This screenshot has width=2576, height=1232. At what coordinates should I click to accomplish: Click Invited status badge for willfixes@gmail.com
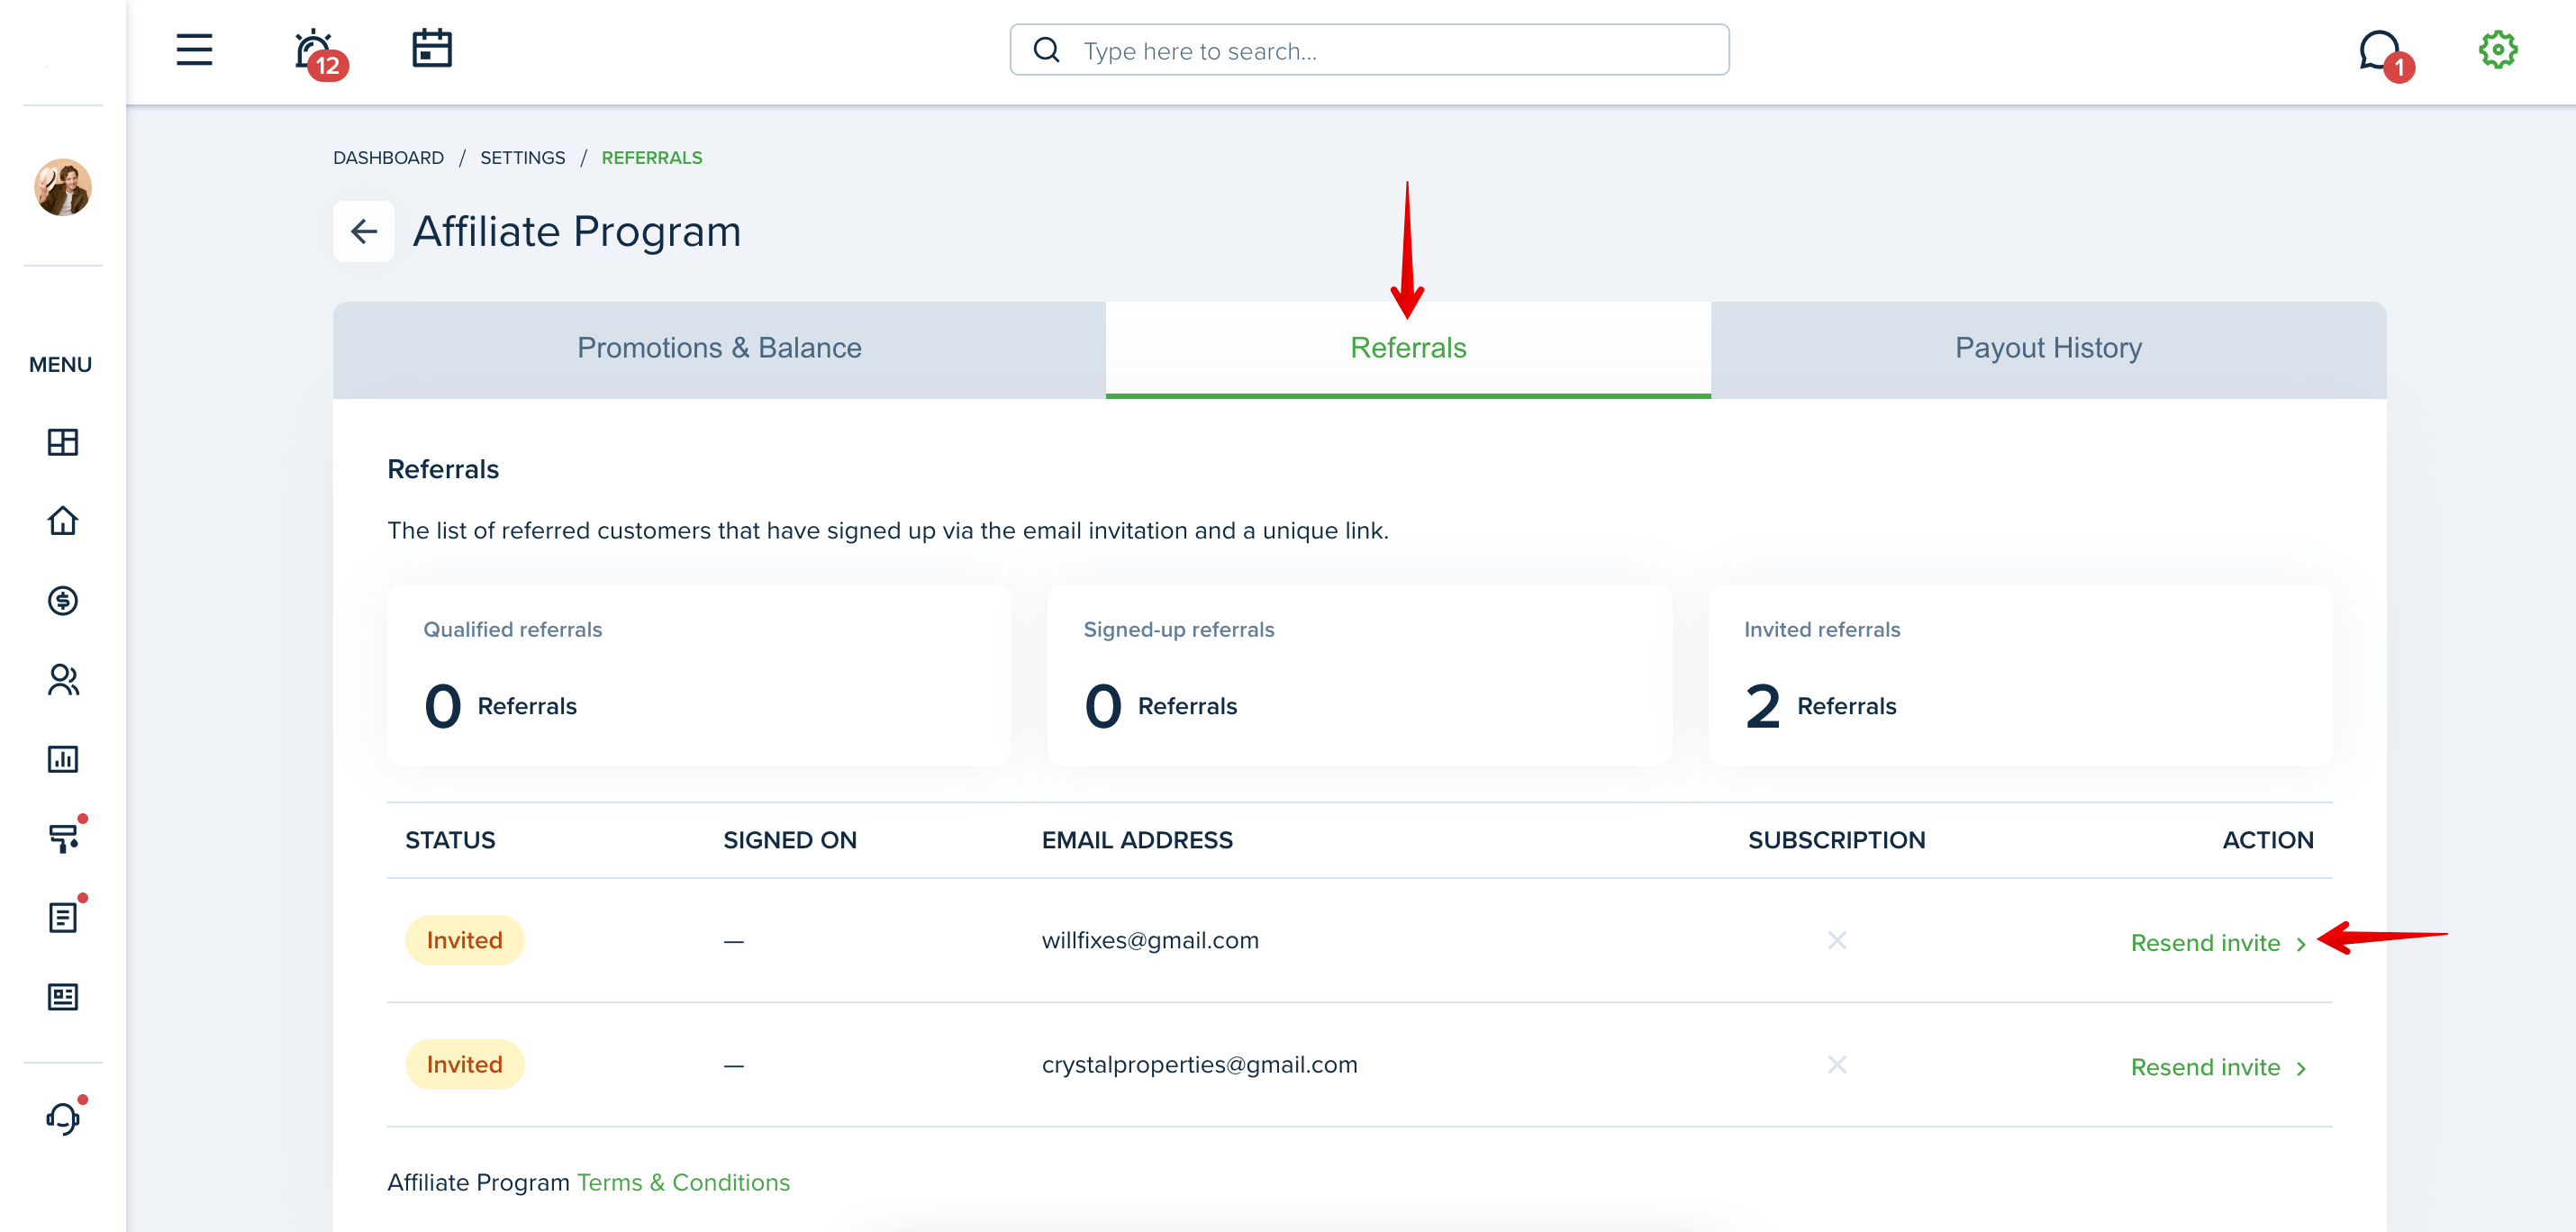click(x=465, y=941)
